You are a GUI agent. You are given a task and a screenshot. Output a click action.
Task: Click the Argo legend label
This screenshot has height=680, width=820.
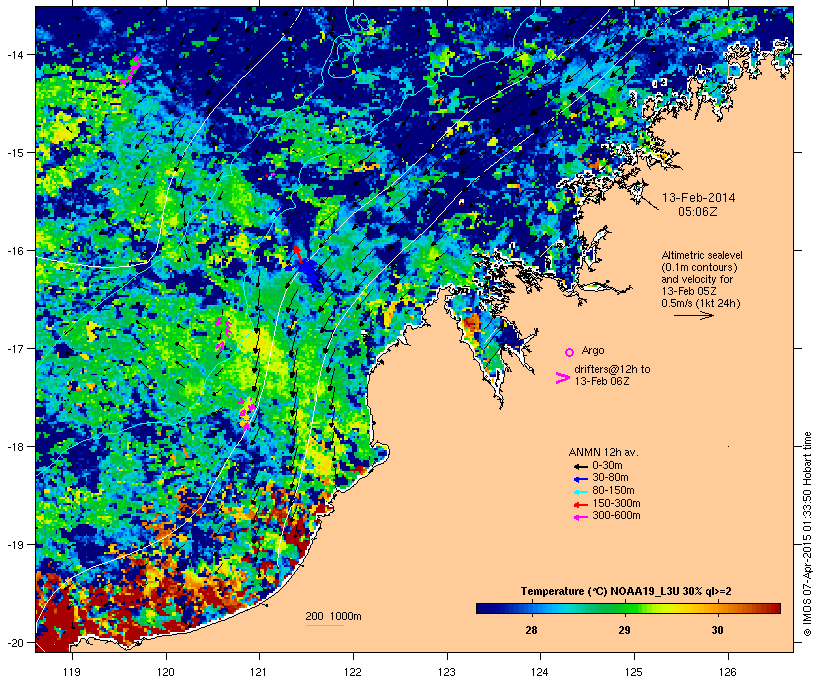[593, 350]
